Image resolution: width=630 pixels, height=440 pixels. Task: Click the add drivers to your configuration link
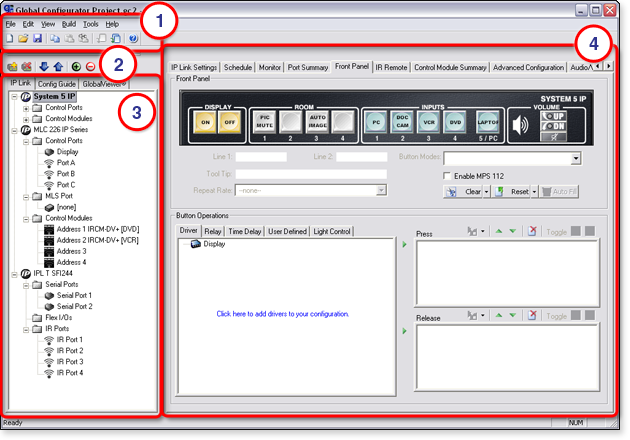[x=283, y=314]
